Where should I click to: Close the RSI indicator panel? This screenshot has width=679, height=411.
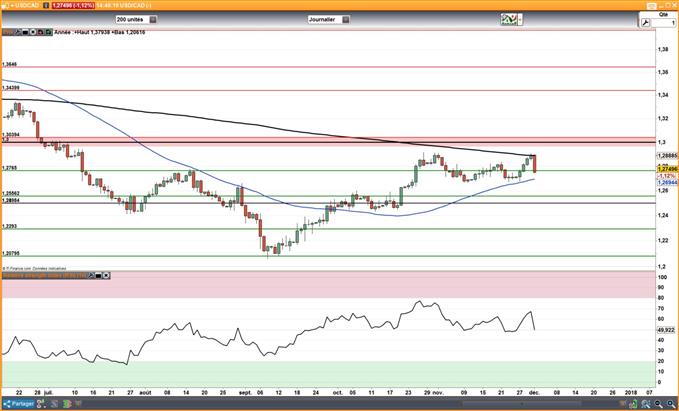click(107, 275)
